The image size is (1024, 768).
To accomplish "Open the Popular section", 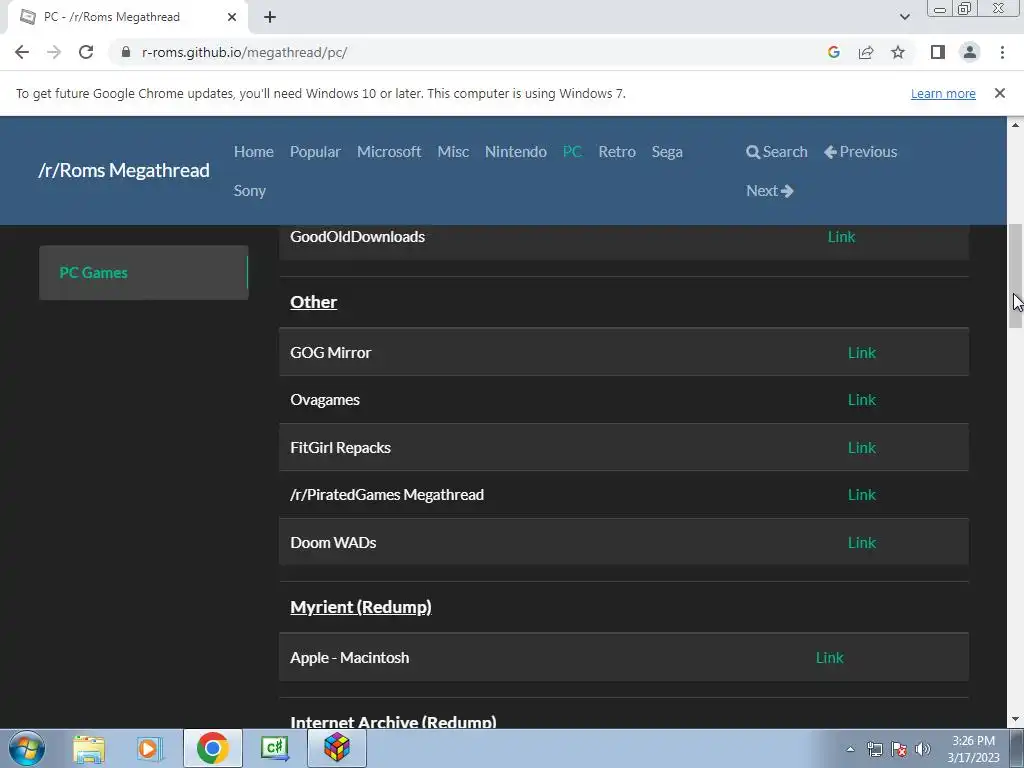I will [315, 152].
